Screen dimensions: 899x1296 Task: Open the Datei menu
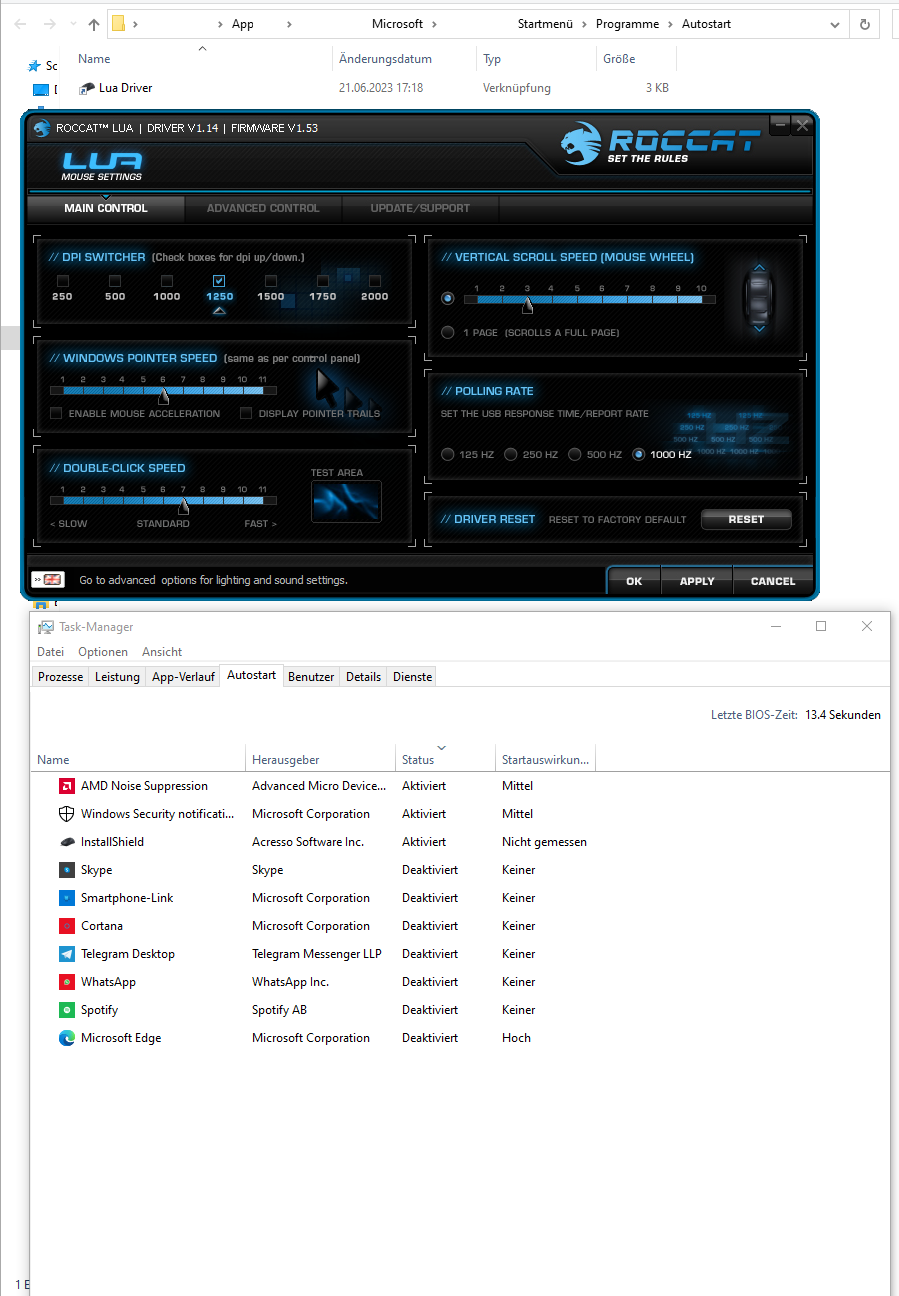pos(50,651)
